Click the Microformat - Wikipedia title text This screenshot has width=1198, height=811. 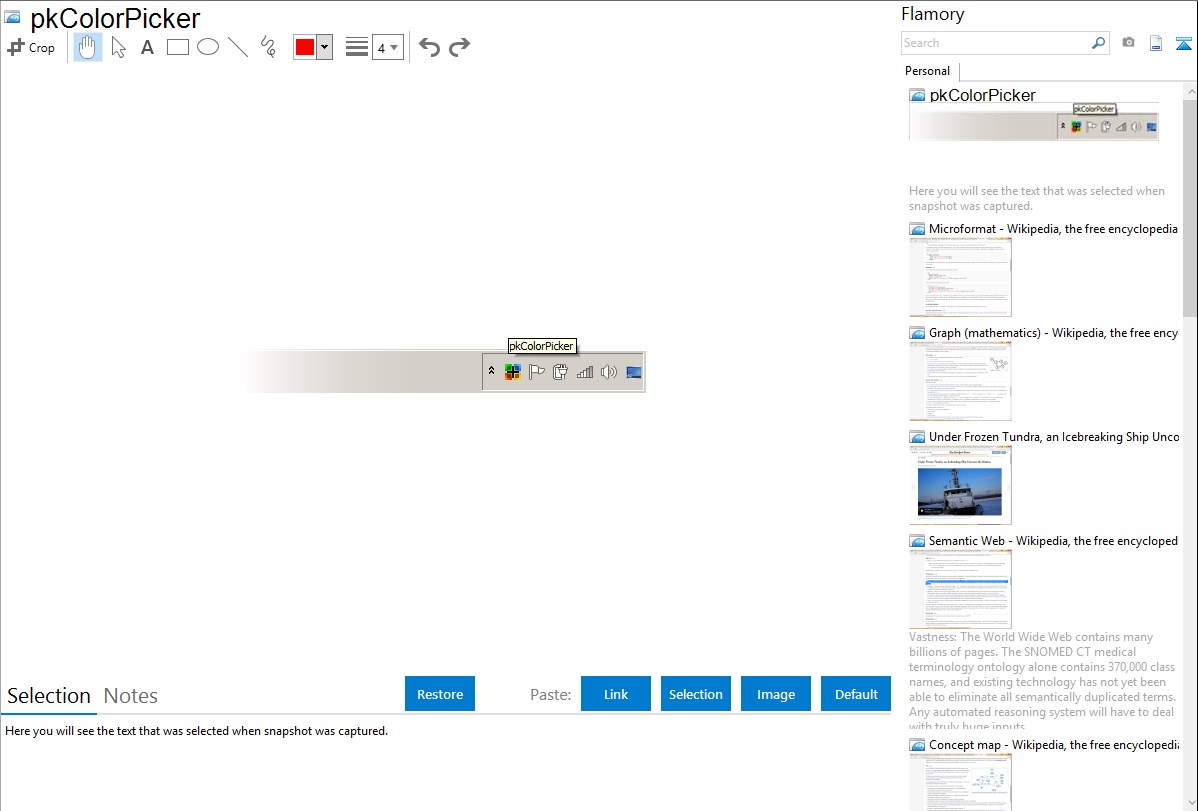click(x=1053, y=229)
